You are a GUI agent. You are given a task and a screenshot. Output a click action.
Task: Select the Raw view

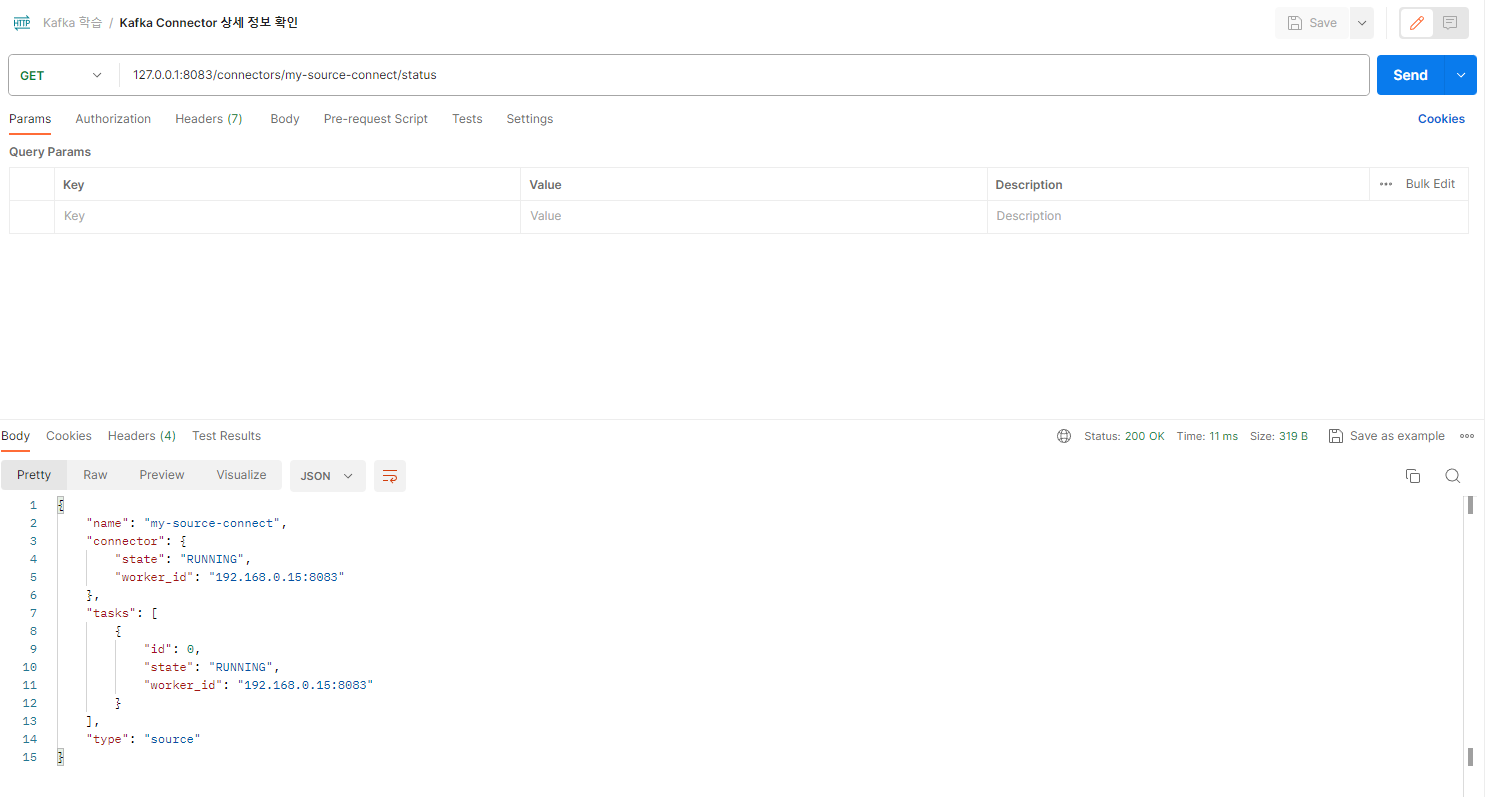click(95, 475)
